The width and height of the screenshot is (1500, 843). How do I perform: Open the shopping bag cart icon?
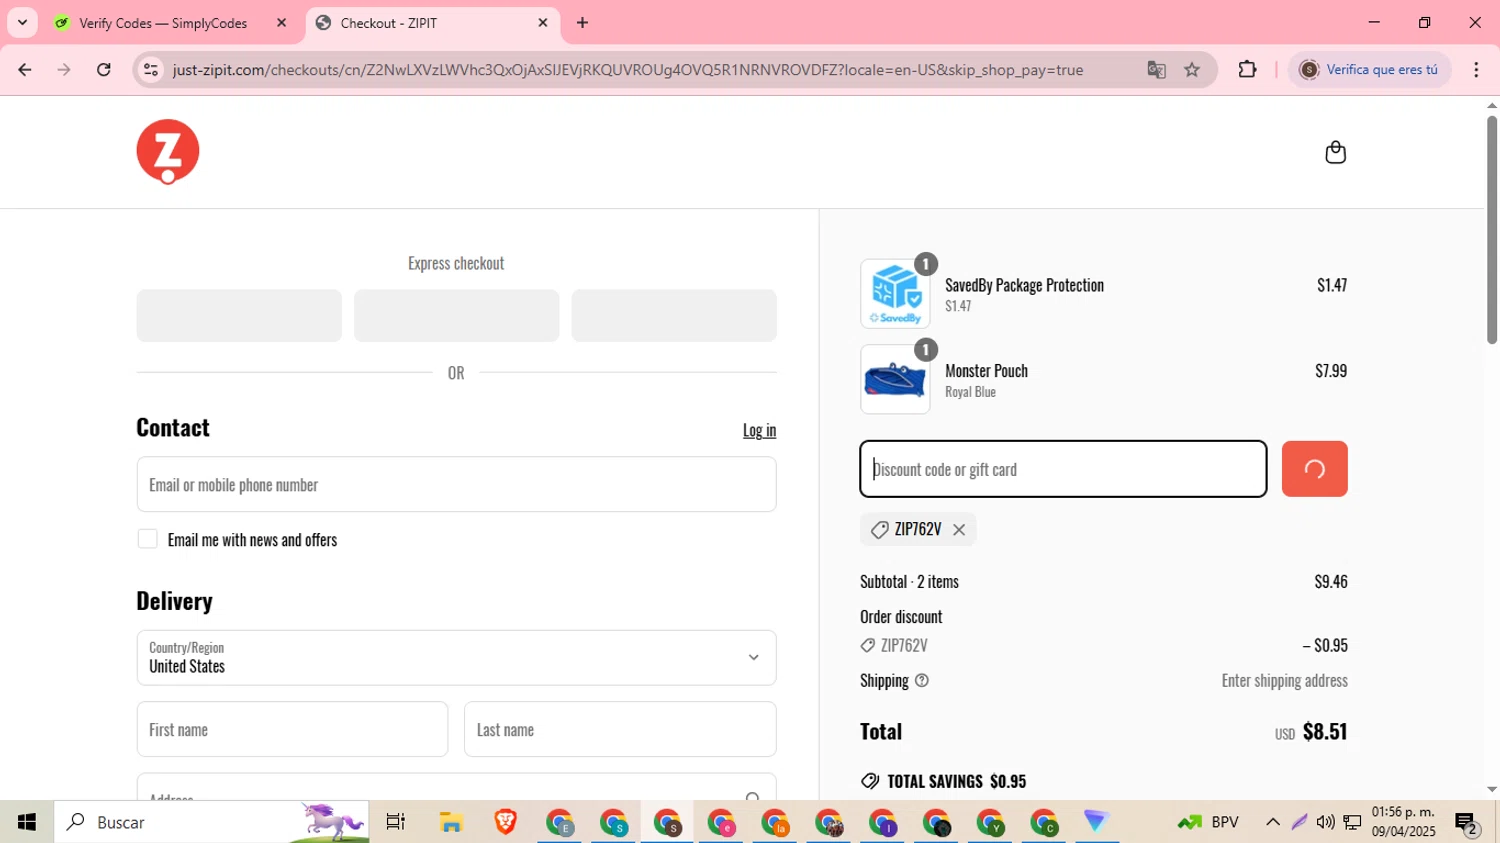coord(1335,152)
